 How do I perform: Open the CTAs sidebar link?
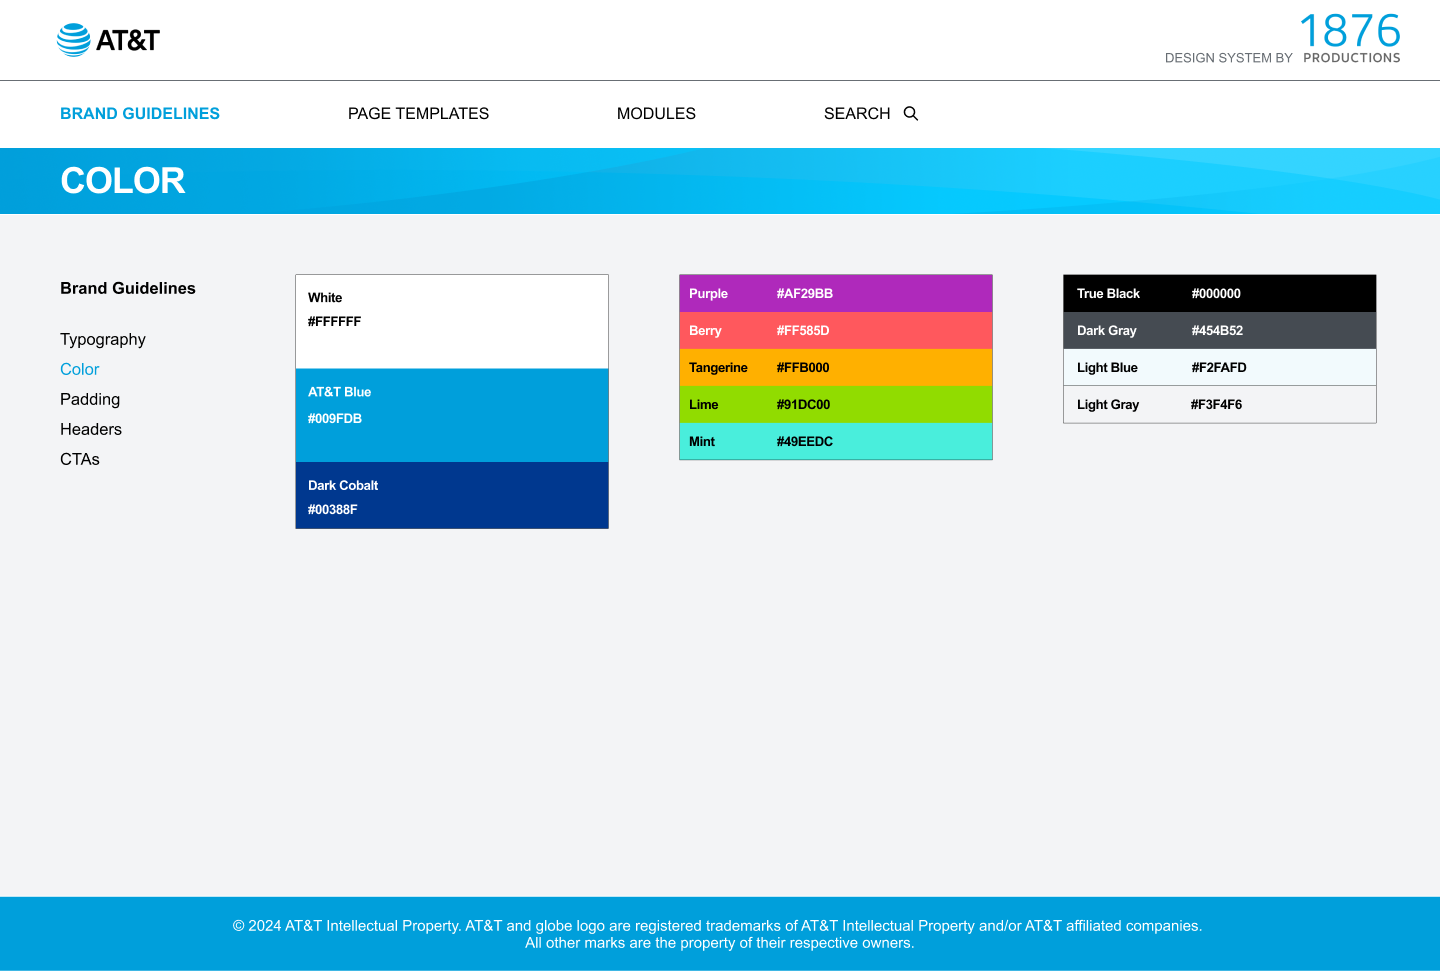click(x=80, y=459)
